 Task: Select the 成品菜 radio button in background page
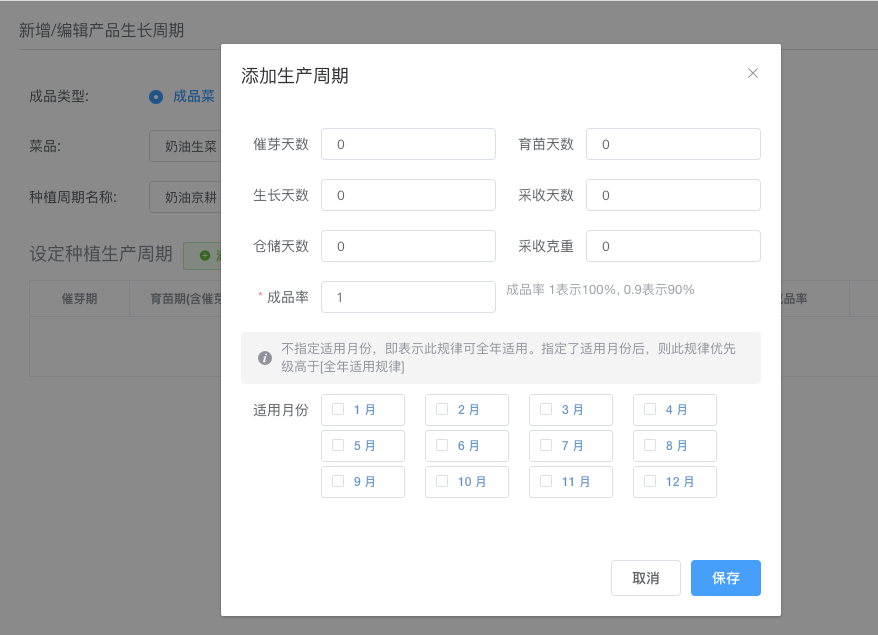[156, 97]
